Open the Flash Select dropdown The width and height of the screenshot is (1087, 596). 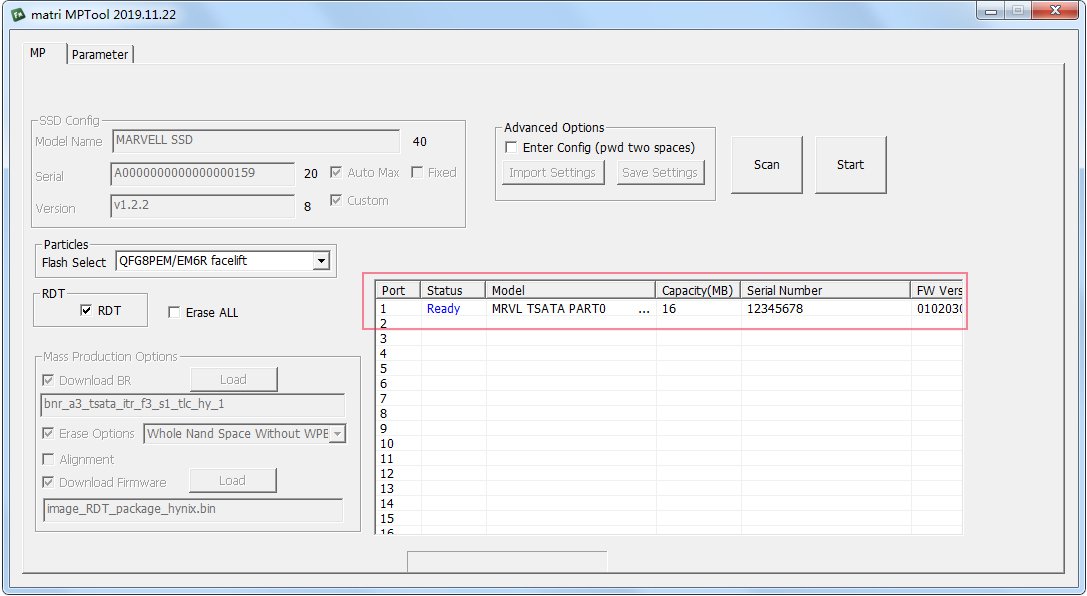click(x=320, y=261)
